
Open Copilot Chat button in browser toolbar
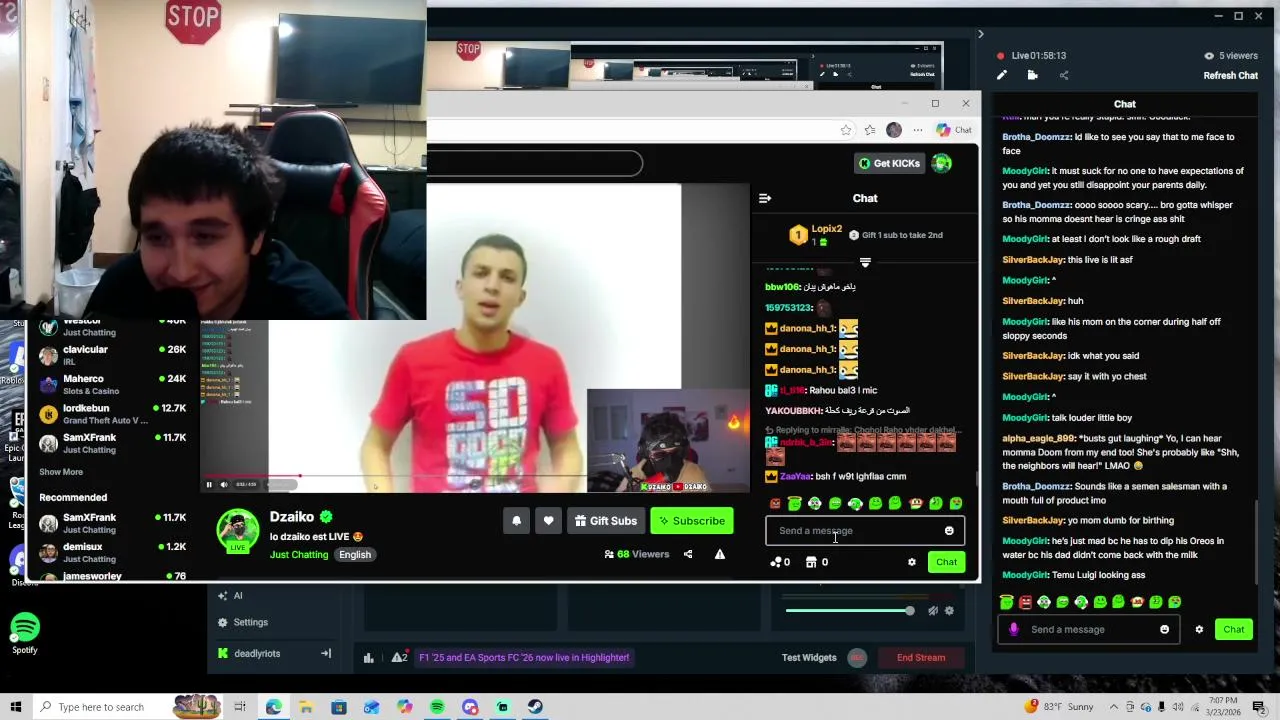tap(954, 130)
